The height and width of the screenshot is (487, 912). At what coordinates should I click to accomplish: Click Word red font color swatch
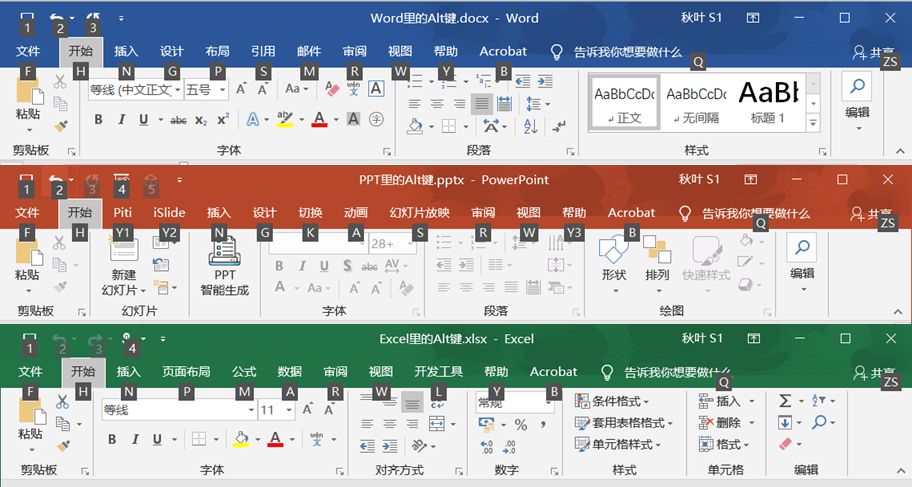tap(319, 119)
